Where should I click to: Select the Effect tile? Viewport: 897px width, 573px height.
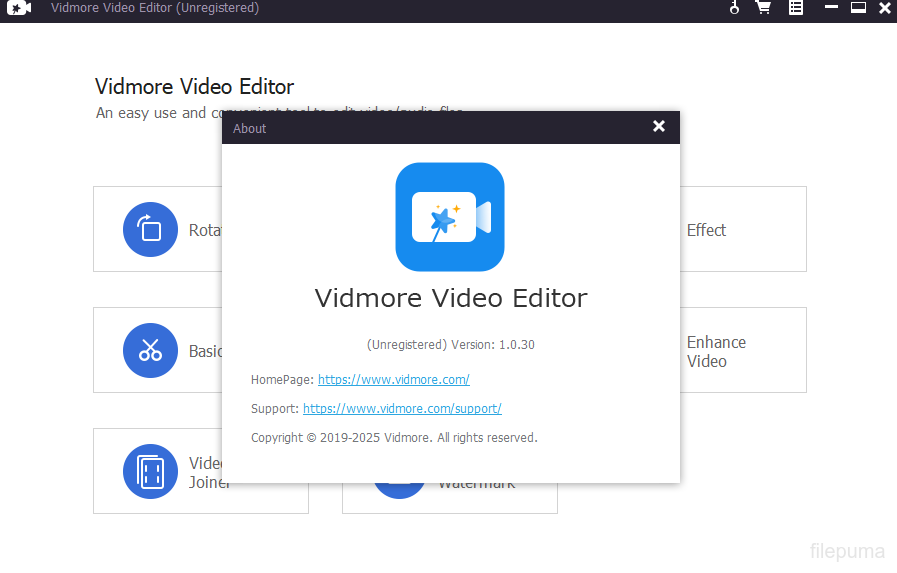743,230
